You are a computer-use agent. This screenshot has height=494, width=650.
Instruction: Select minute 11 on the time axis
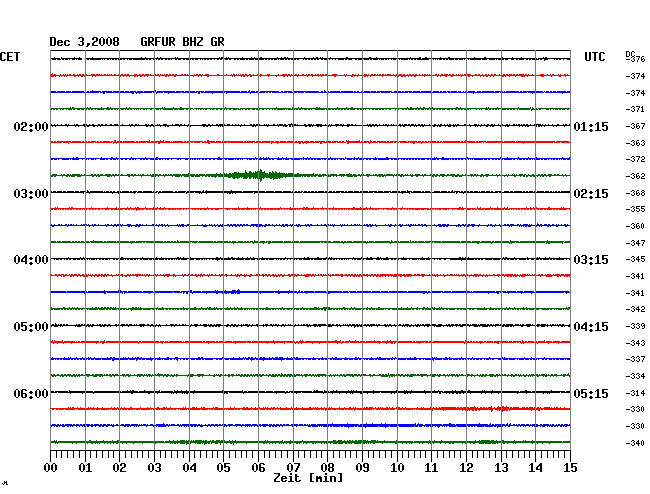pos(431,468)
